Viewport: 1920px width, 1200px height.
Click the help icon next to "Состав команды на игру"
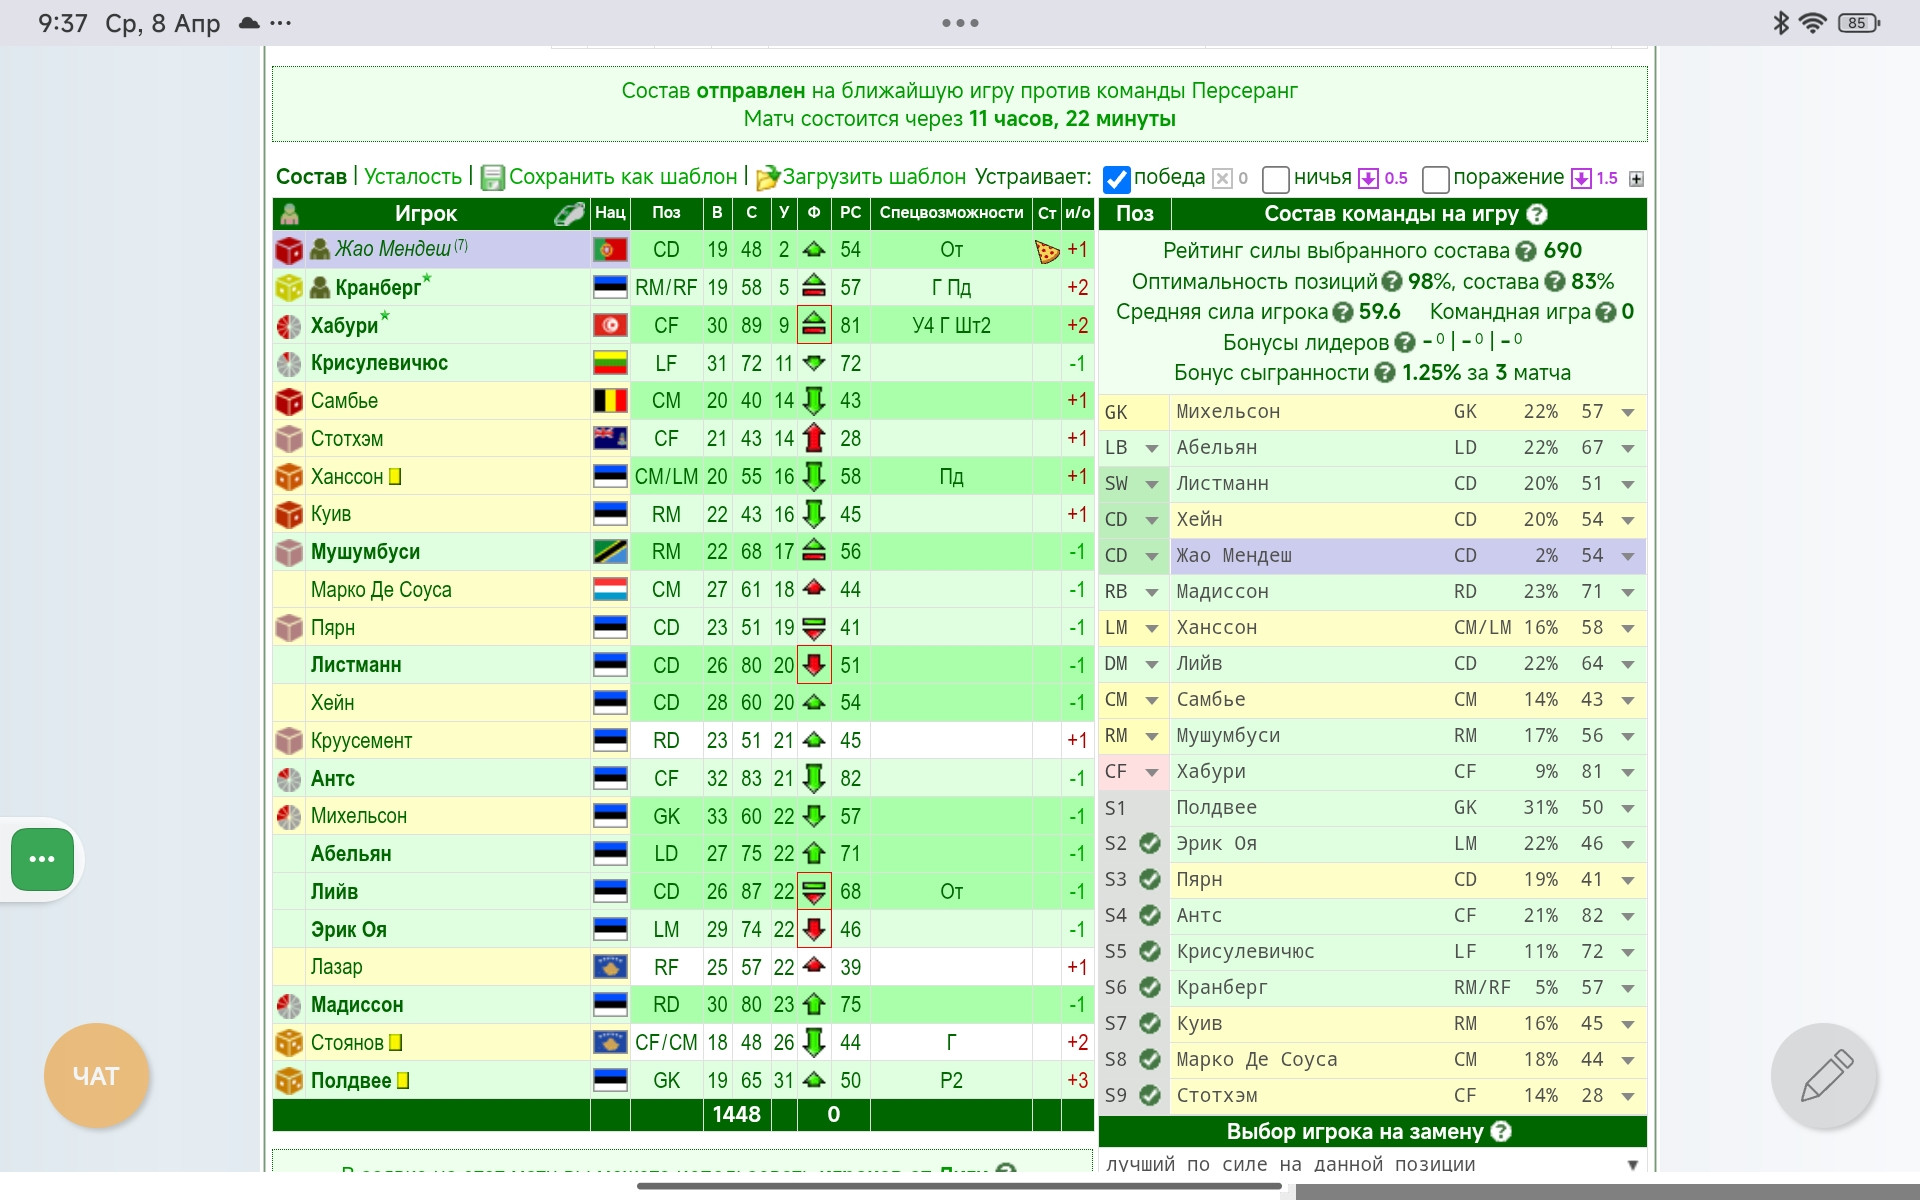coord(1537,214)
